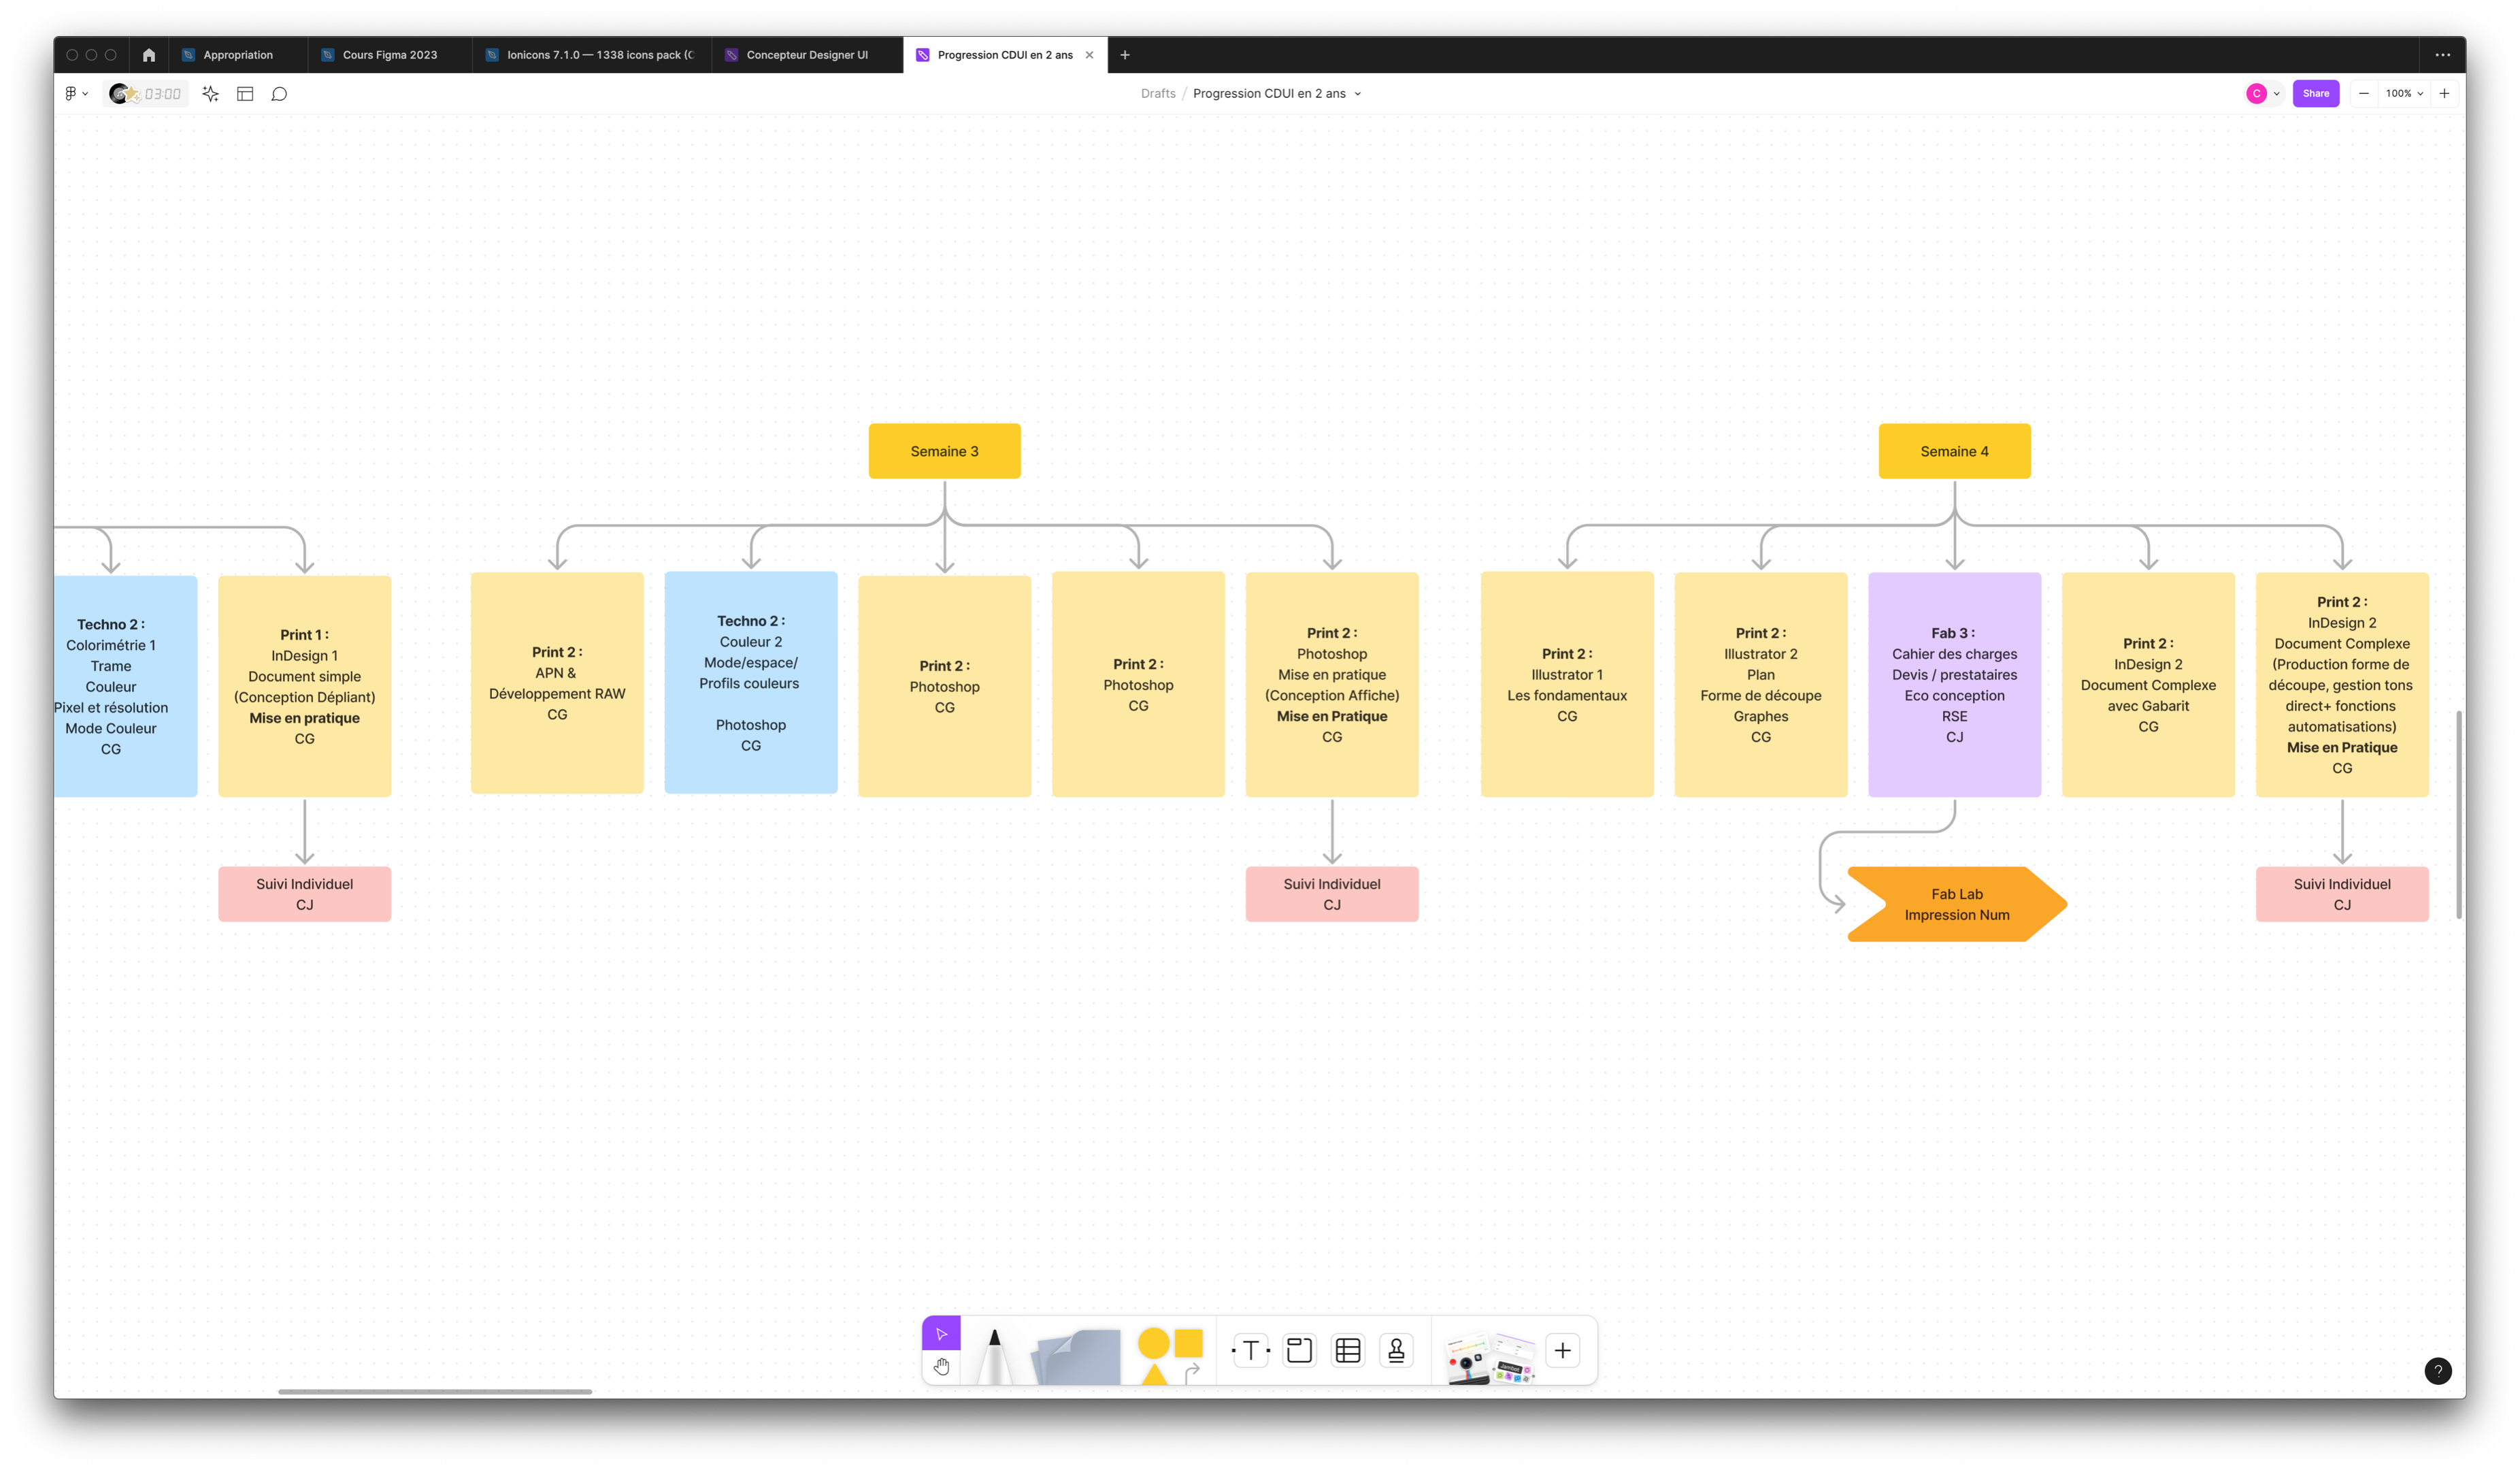The width and height of the screenshot is (2520, 1470).
Task: Switch to Cours Figma 2023 tab
Action: (x=389, y=55)
